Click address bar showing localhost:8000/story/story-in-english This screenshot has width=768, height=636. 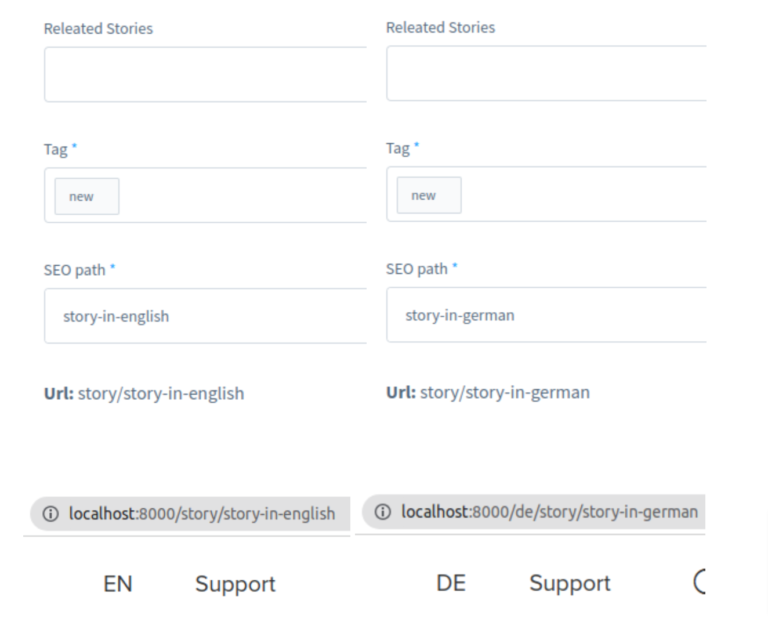(201, 514)
